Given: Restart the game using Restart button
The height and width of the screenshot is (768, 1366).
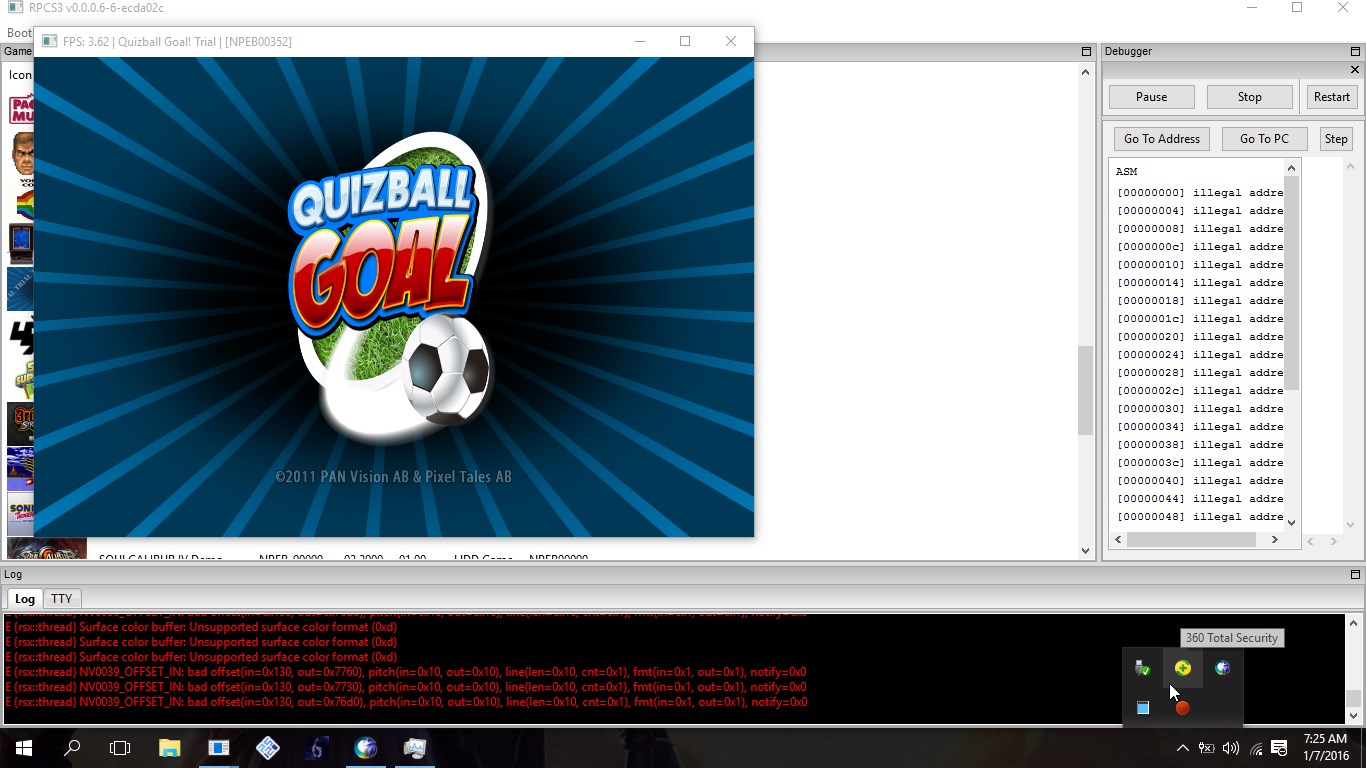Looking at the screenshot, I should point(1331,97).
